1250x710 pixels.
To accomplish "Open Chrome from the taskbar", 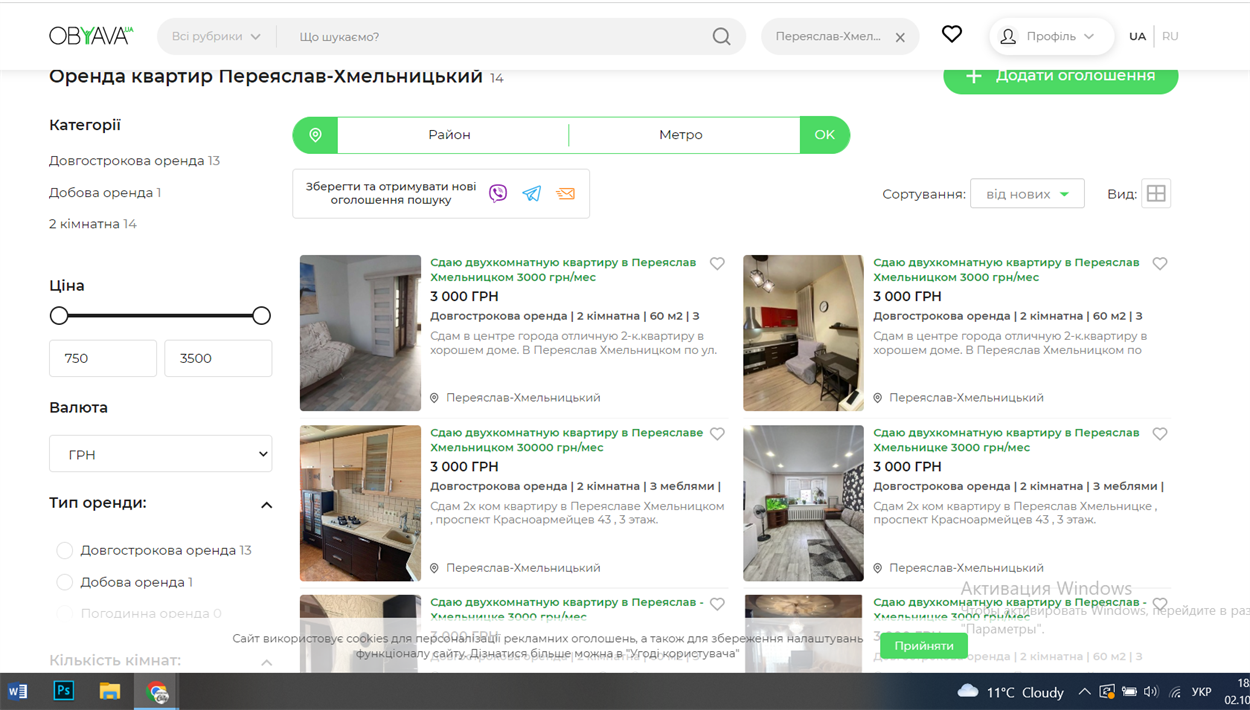I will (157, 691).
